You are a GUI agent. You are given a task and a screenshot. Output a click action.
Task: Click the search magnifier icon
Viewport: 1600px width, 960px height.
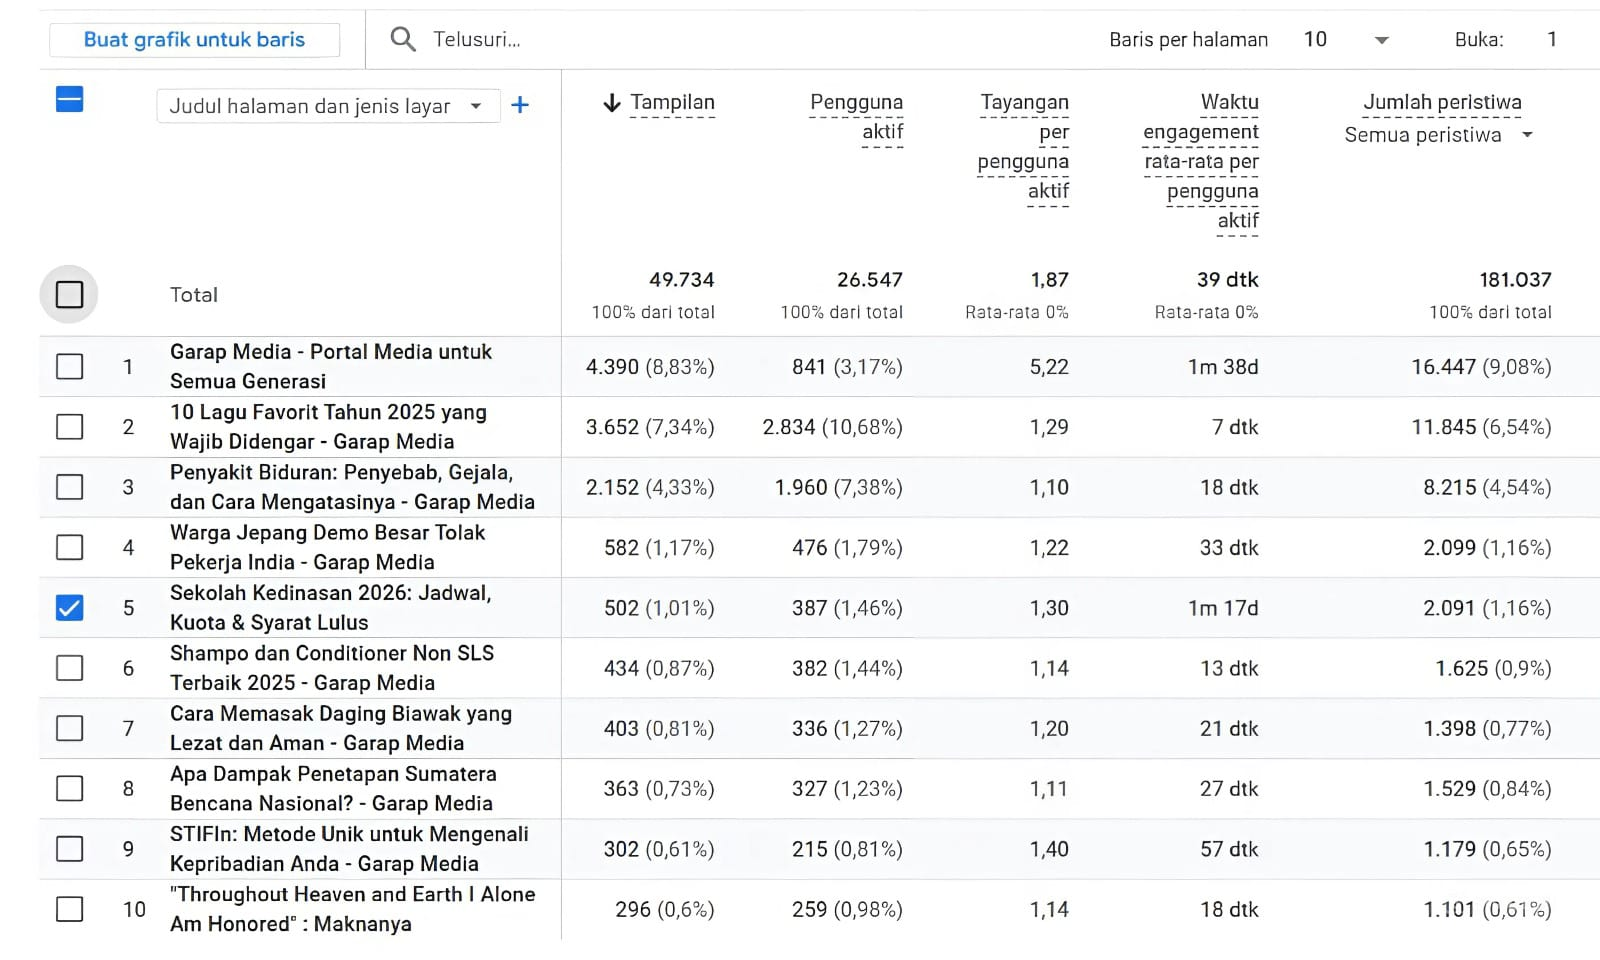pyautogui.click(x=403, y=39)
